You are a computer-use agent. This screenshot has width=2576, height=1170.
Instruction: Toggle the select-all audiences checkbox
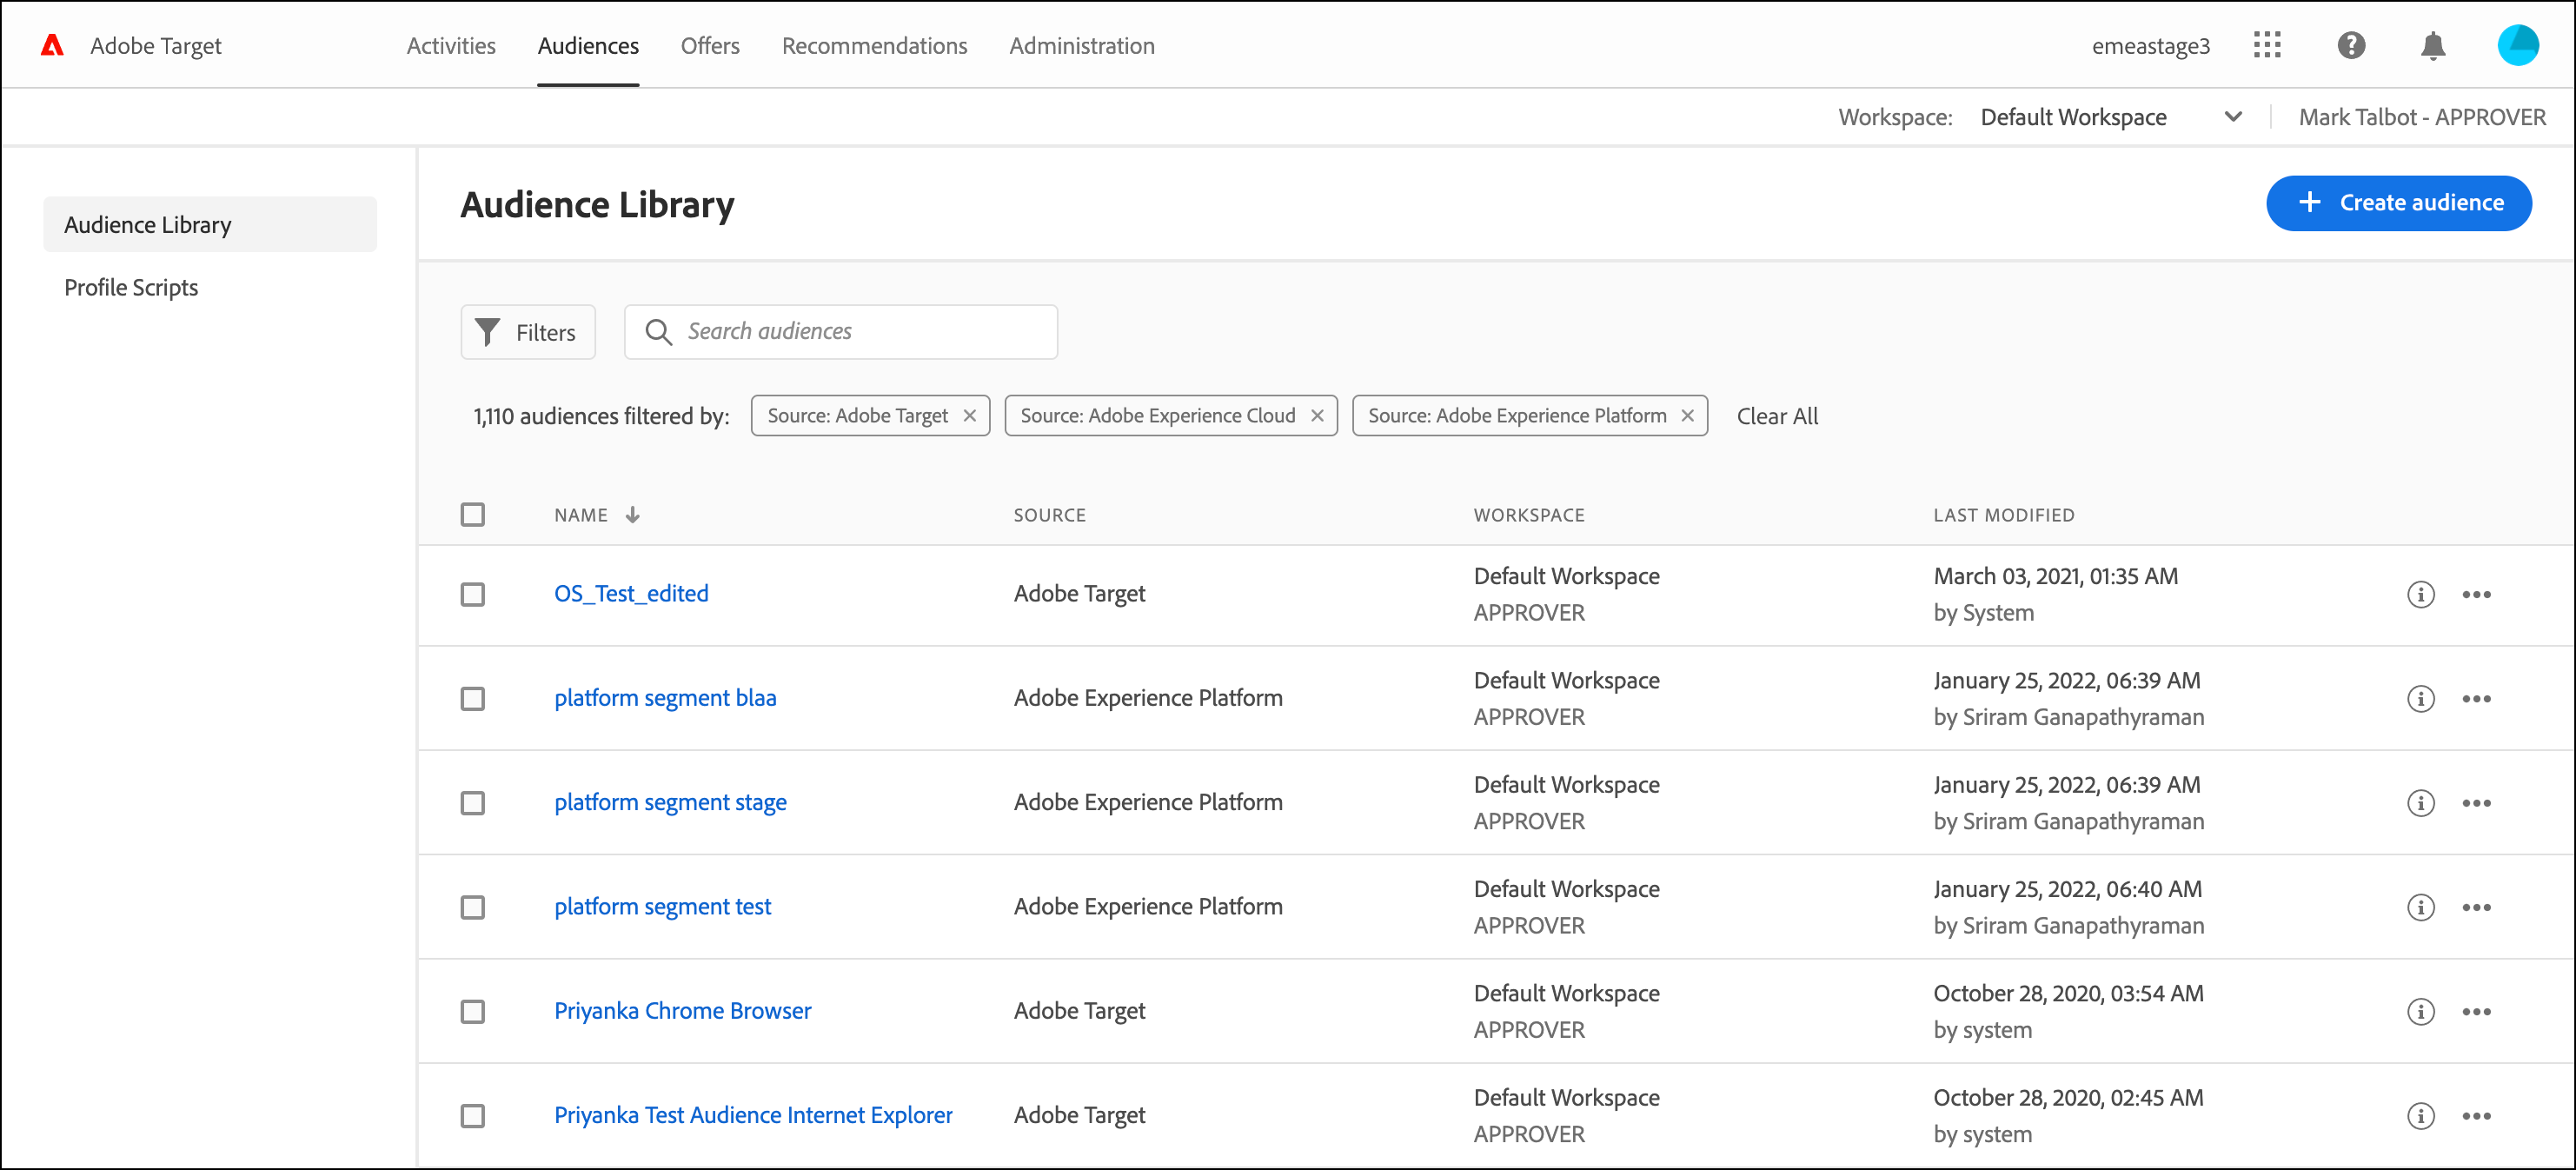473,515
